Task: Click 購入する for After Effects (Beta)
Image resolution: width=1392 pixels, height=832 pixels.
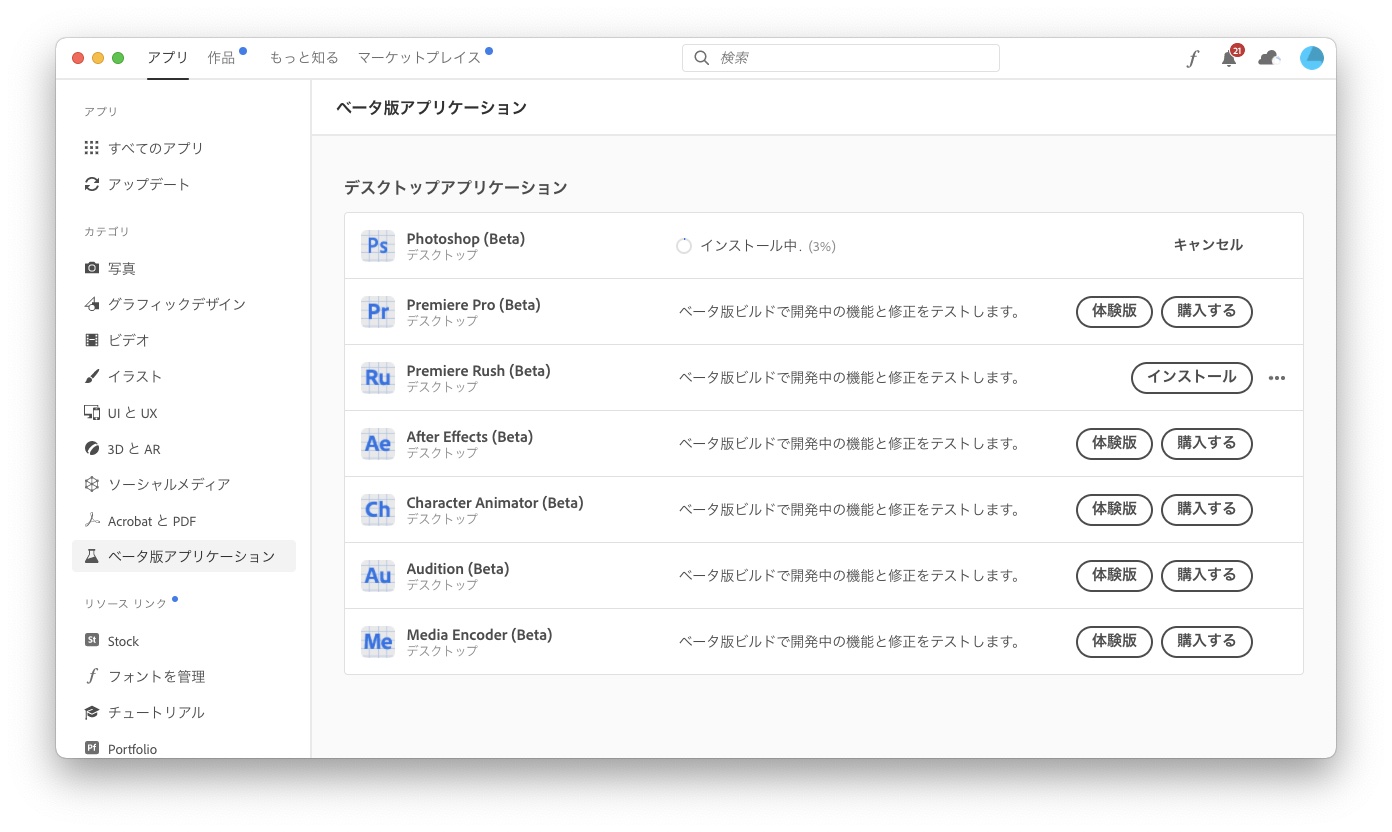Action: [1207, 443]
